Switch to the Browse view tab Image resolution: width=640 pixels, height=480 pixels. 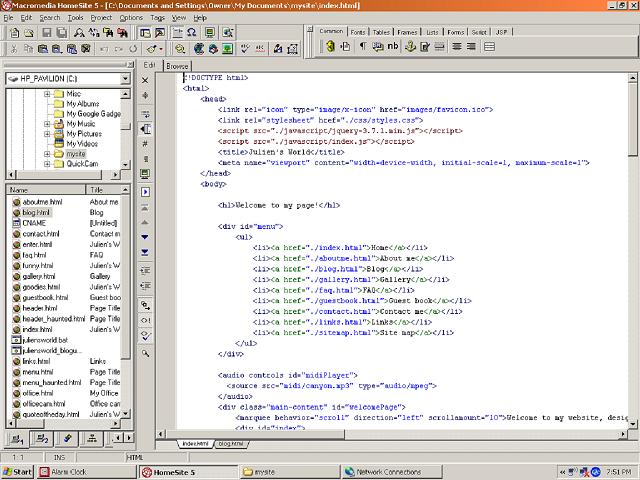(x=177, y=65)
